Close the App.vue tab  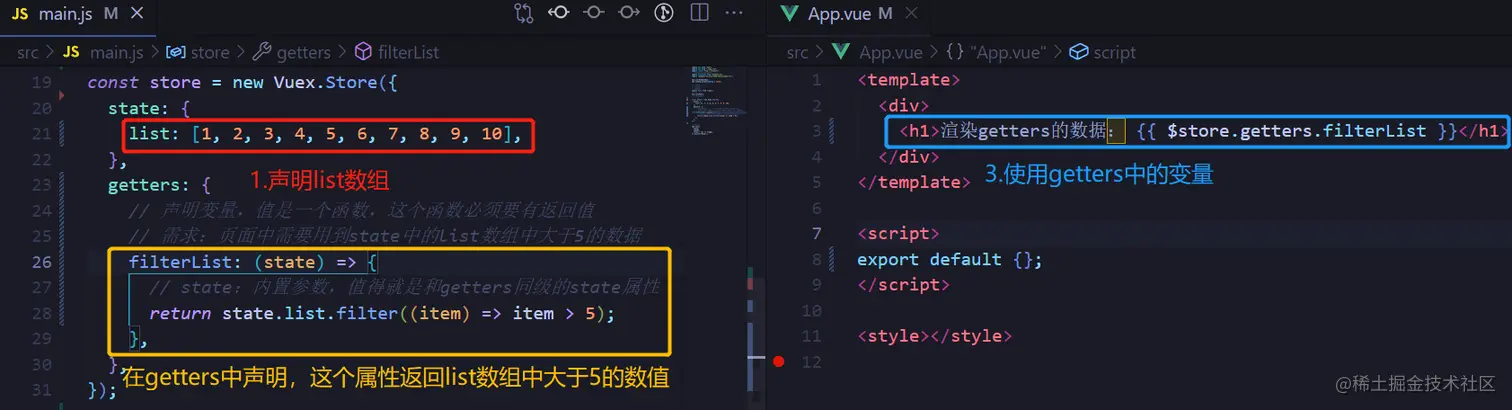click(x=909, y=14)
